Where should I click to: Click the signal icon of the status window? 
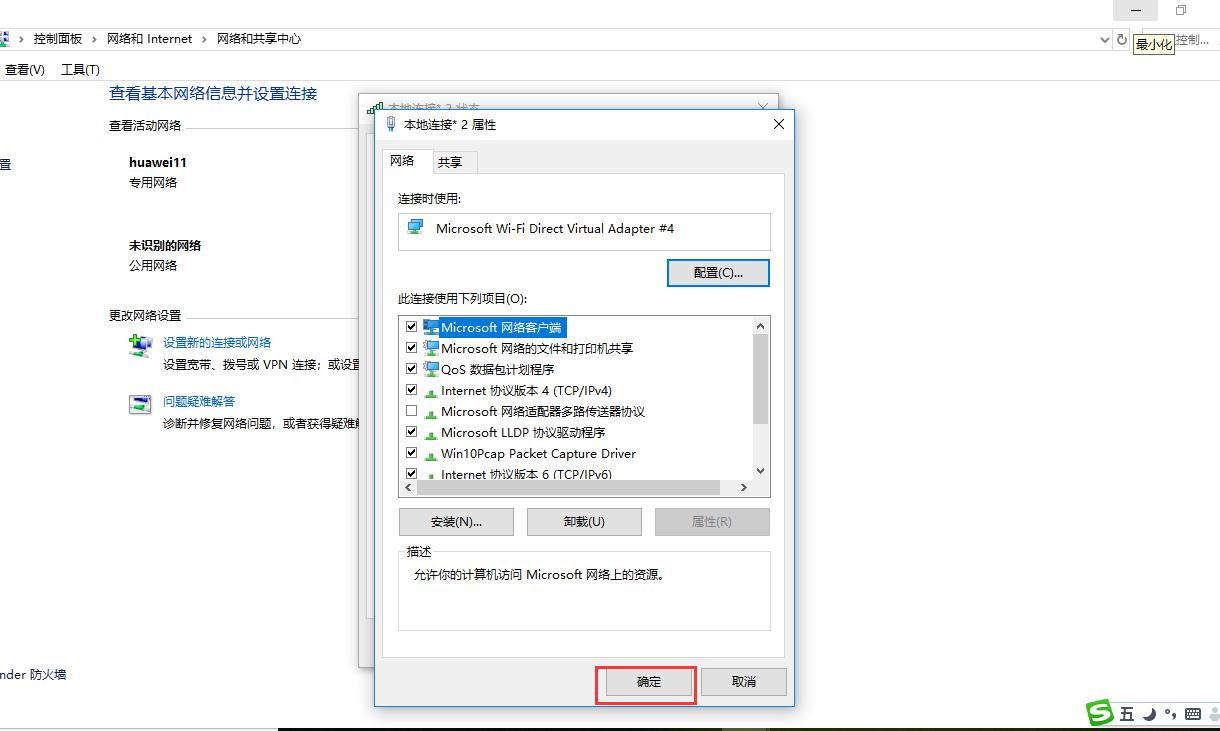(375, 107)
